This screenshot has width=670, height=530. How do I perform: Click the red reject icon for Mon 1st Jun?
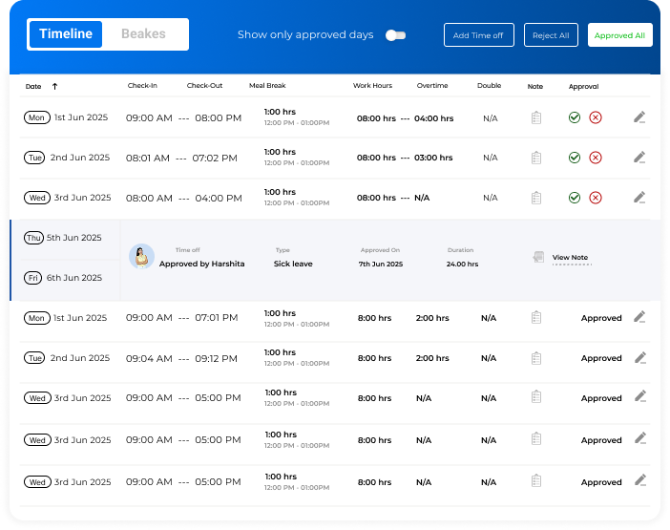point(595,118)
